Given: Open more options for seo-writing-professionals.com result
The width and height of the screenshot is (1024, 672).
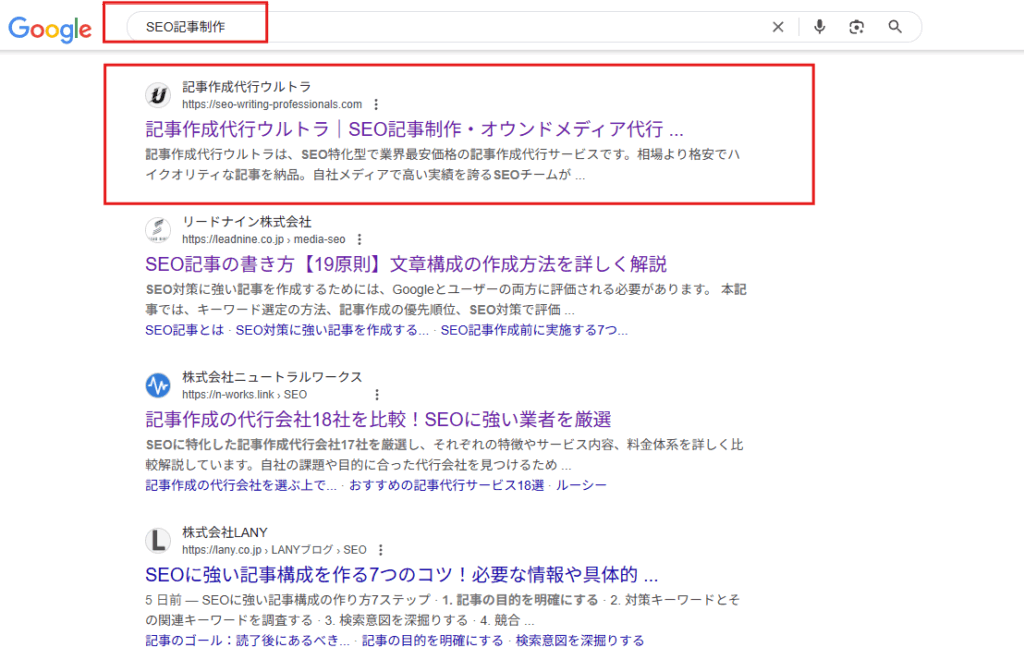Looking at the screenshot, I should [x=376, y=104].
